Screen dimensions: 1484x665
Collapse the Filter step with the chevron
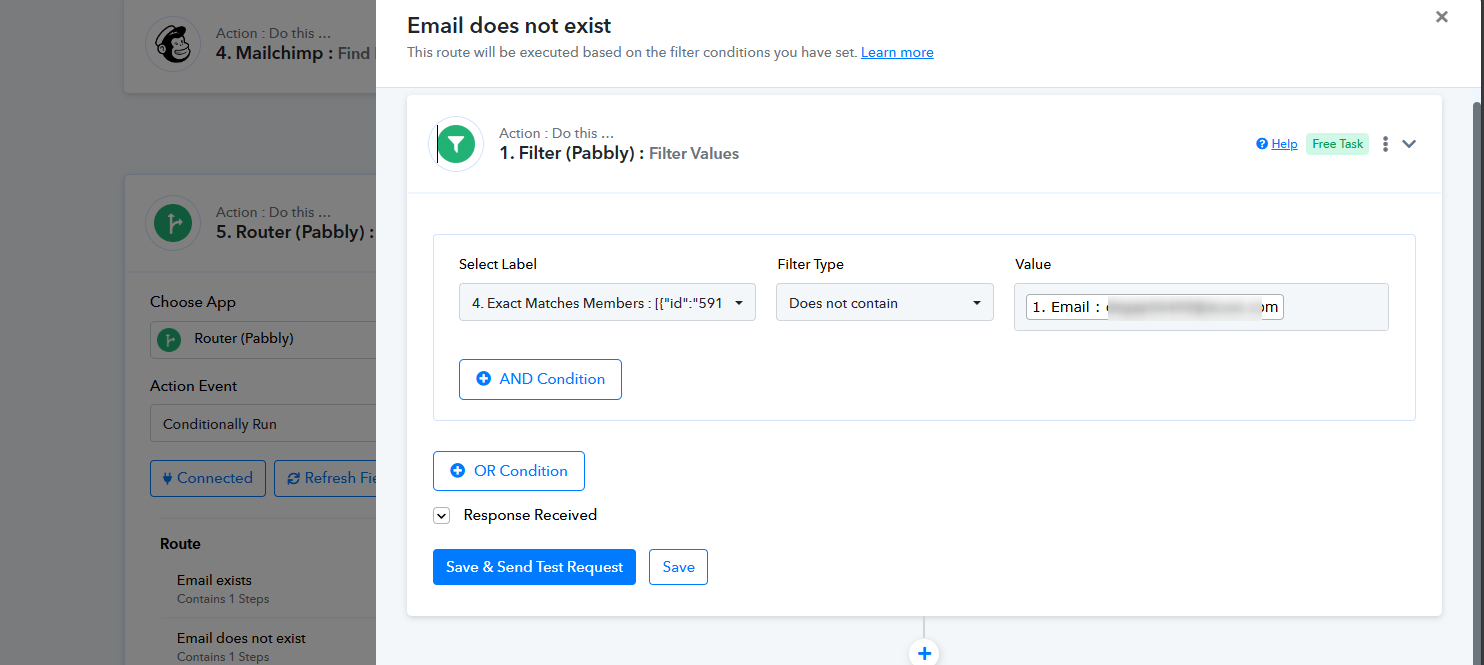pos(1409,144)
